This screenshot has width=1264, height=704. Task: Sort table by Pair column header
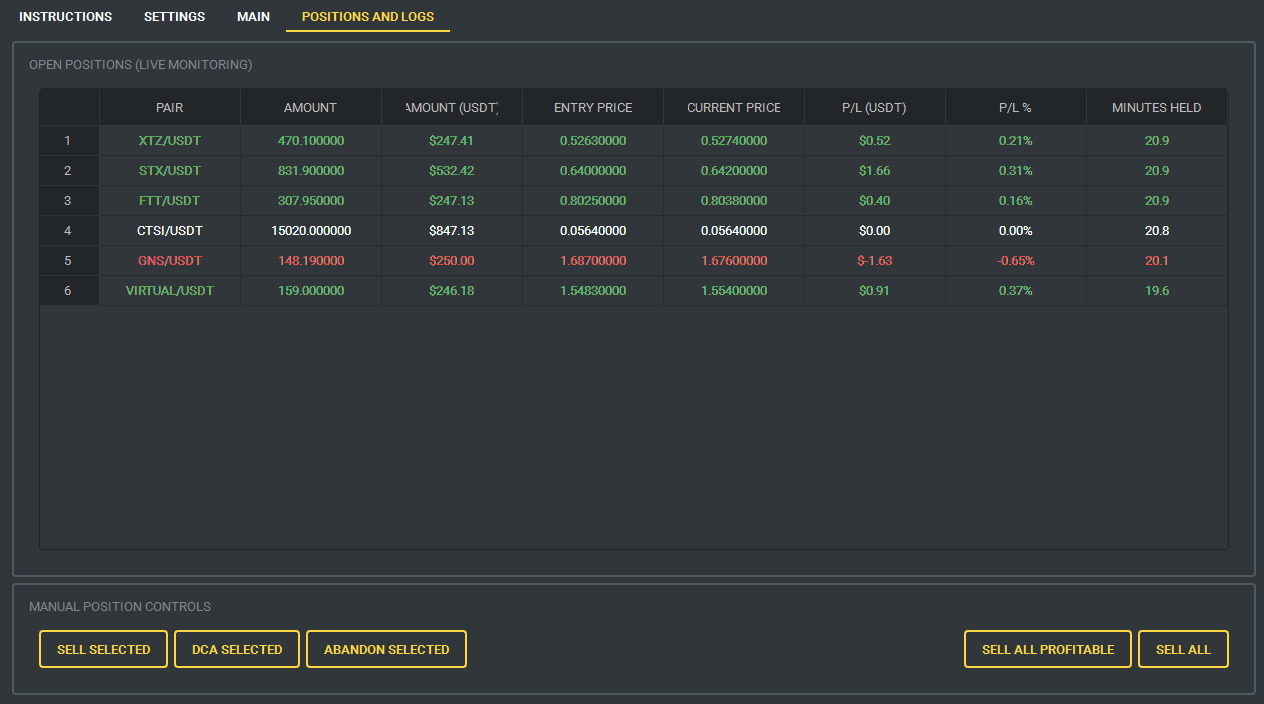click(x=170, y=108)
